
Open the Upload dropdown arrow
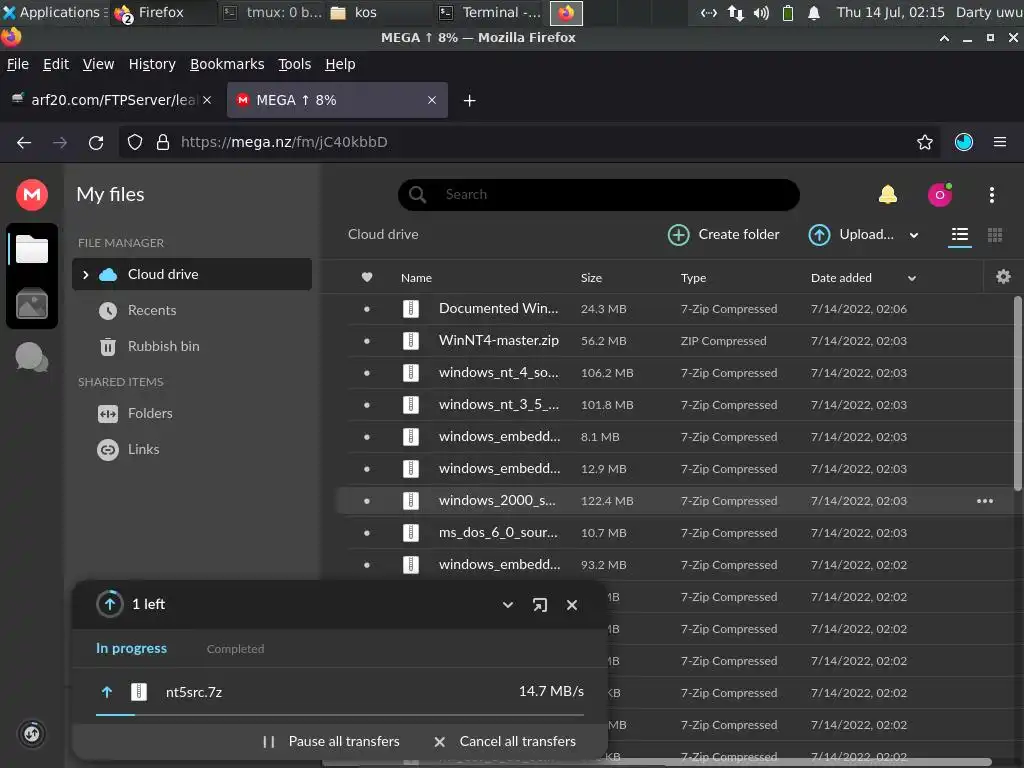point(914,235)
